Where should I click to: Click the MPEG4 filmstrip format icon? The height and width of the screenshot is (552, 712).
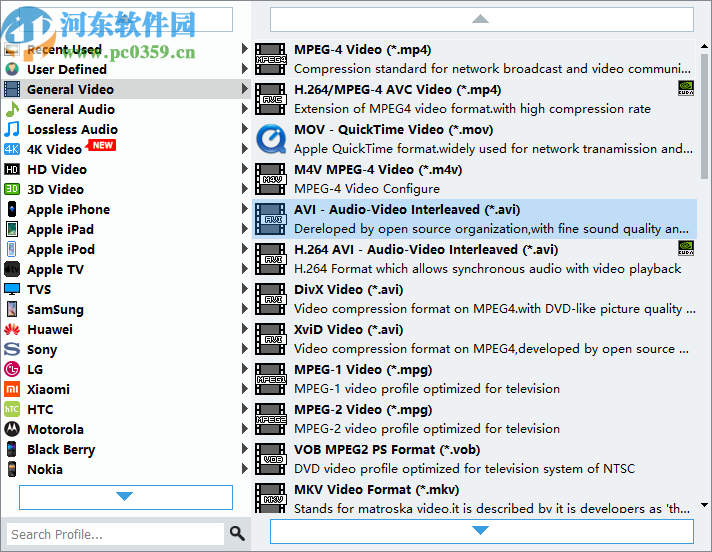(271, 59)
